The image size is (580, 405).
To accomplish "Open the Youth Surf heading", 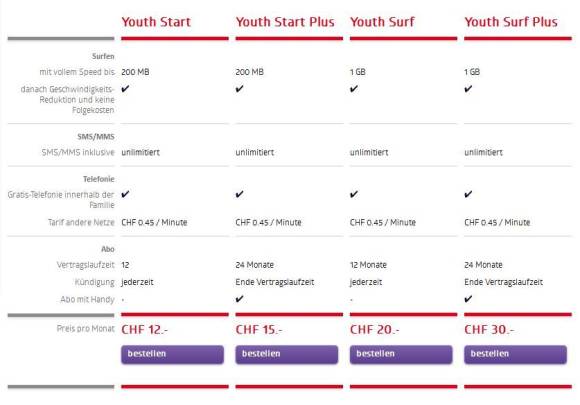I will [382, 22].
